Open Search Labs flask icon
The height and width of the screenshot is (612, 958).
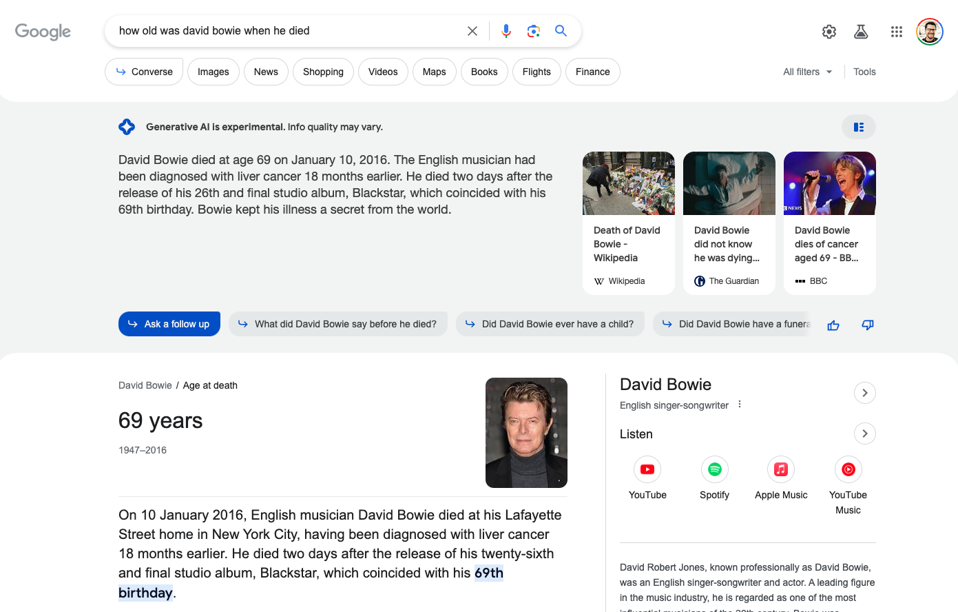pyautogui.click(x=861, y=32)
